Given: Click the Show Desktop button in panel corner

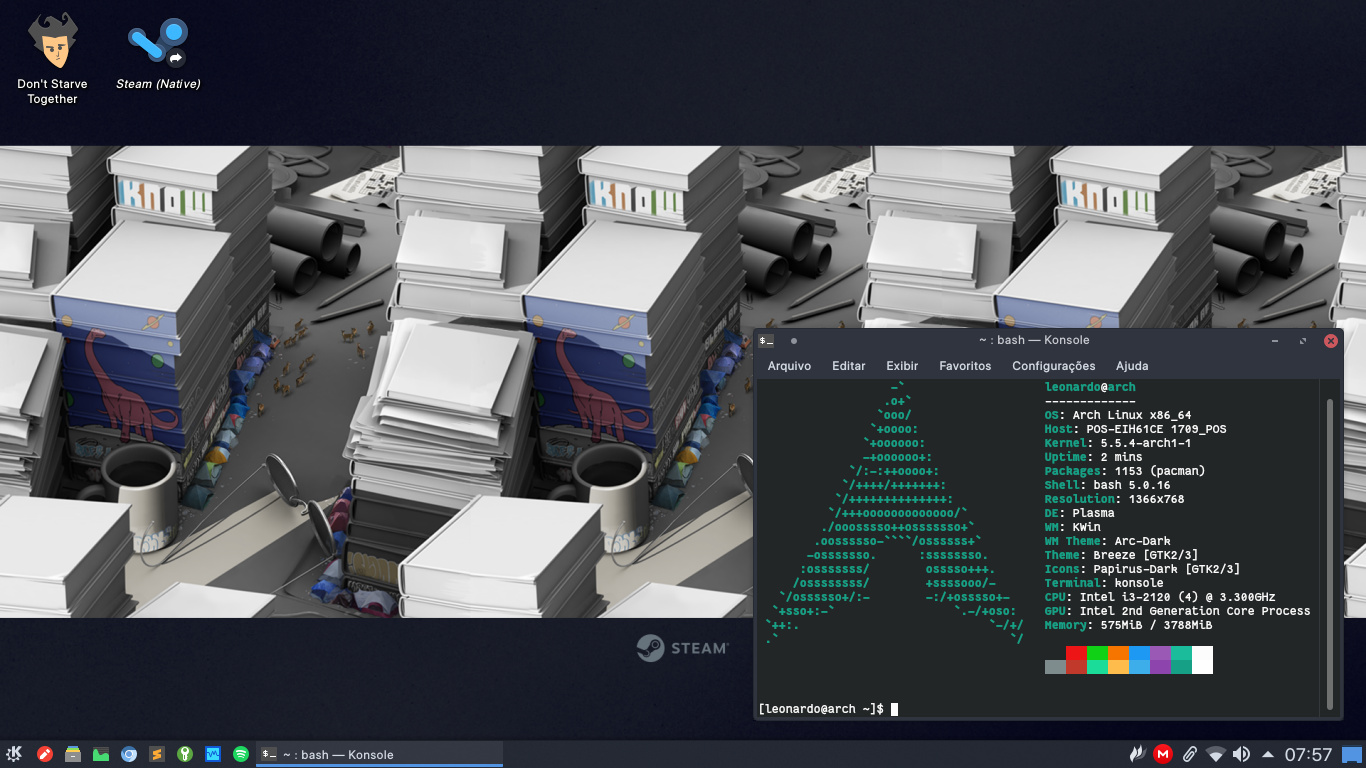Looking at the screenshot, I should 1352,754.
